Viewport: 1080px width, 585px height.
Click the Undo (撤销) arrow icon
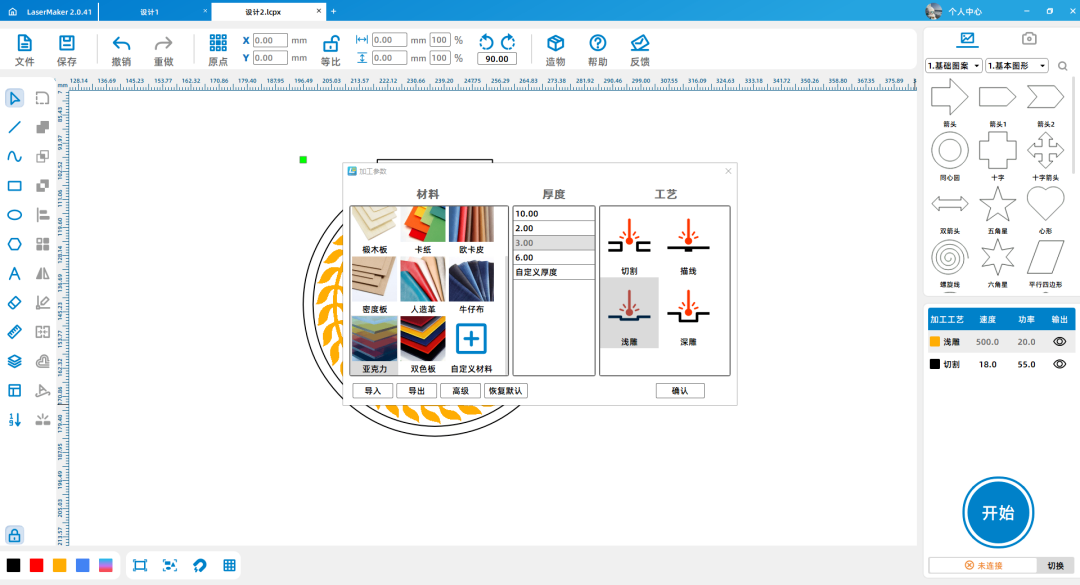121,44
